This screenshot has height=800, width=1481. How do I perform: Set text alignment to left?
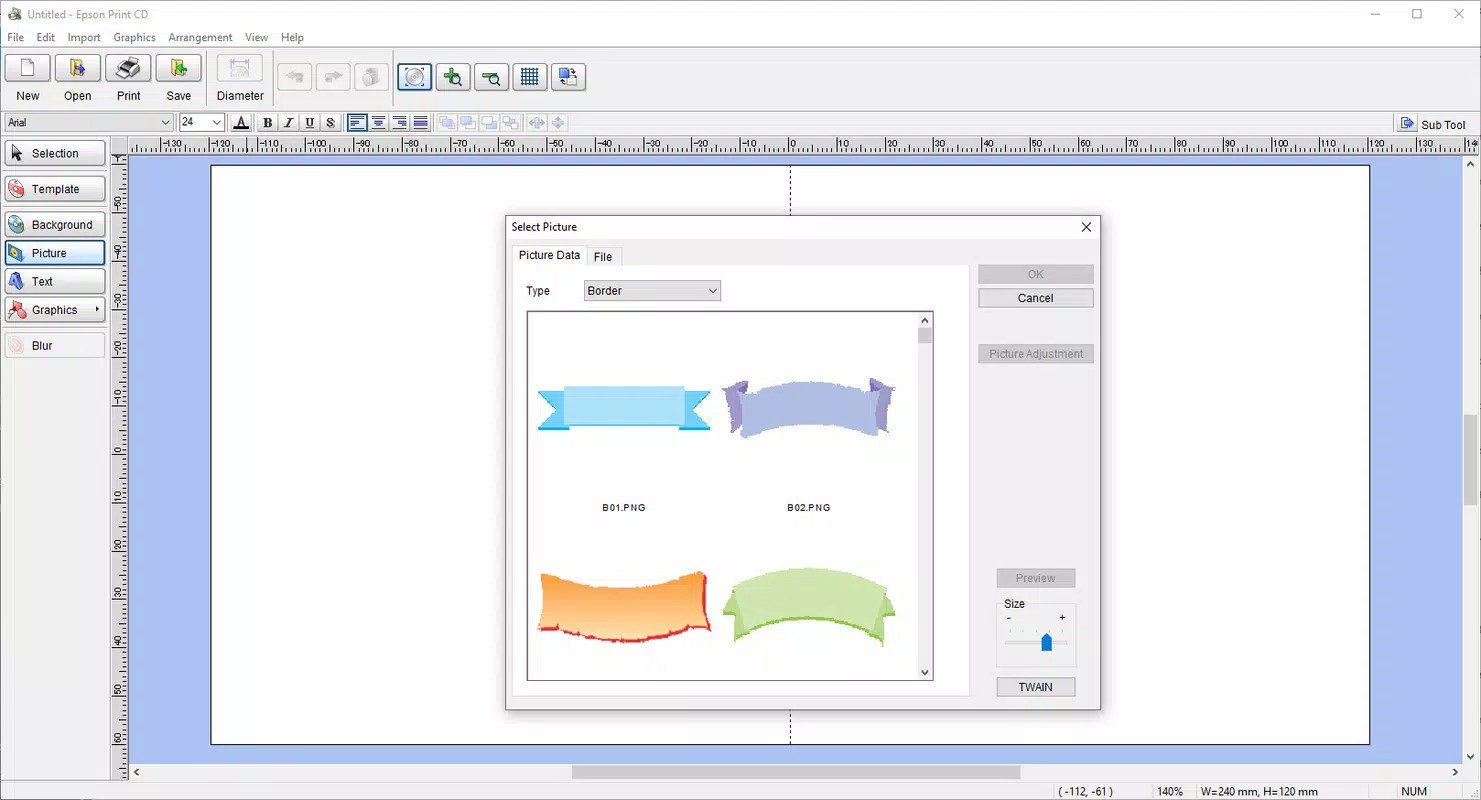[x=358, y=123]
